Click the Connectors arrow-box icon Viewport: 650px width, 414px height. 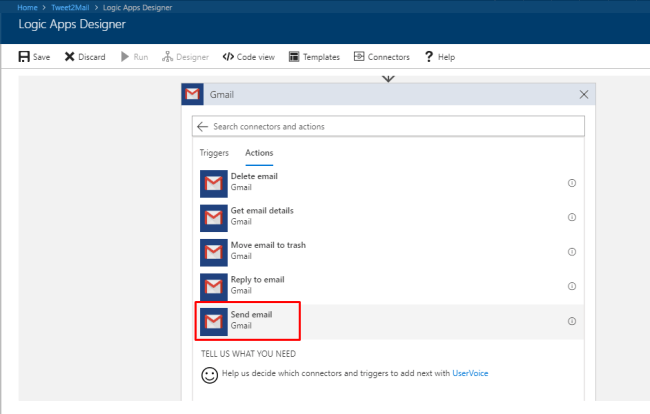[359, 56]
